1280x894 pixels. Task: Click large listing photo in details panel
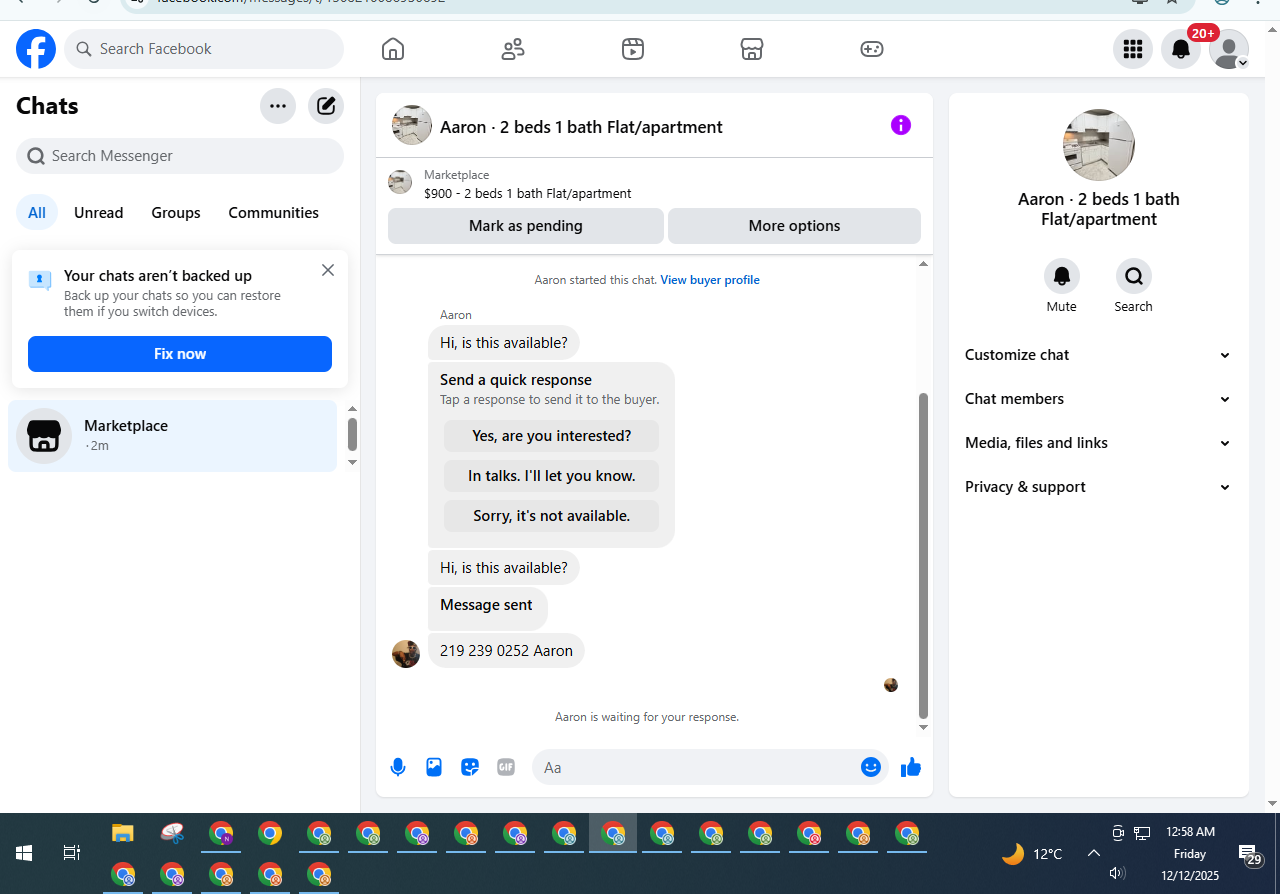(x=1099, y=145)
